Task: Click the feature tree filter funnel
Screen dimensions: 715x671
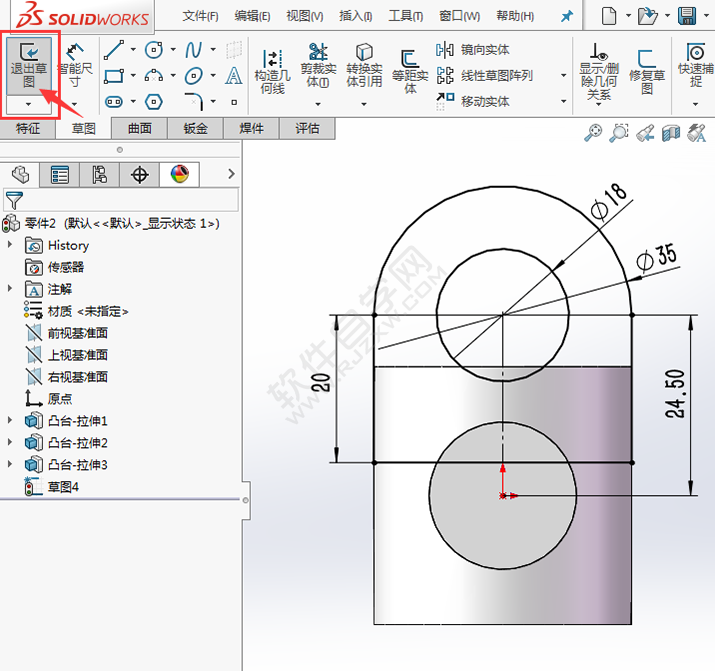Action: [x=14, y=201]
